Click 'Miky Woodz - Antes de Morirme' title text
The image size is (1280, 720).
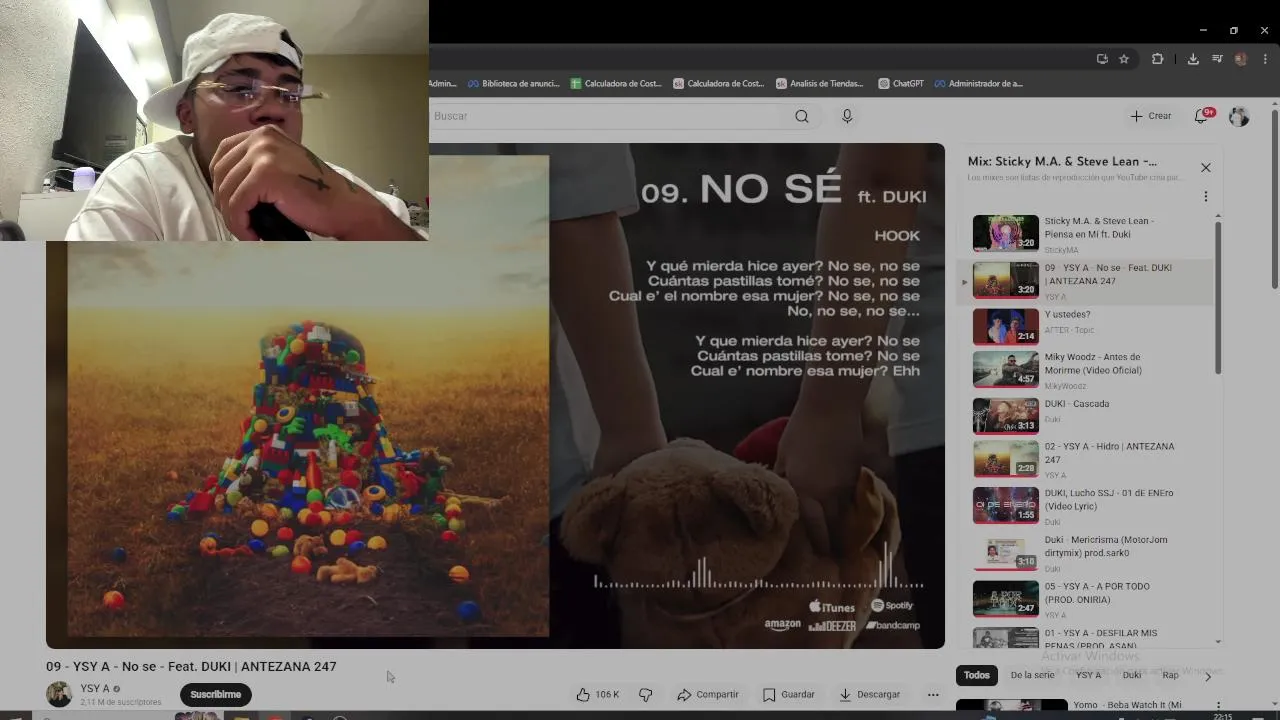[1093, 363]
